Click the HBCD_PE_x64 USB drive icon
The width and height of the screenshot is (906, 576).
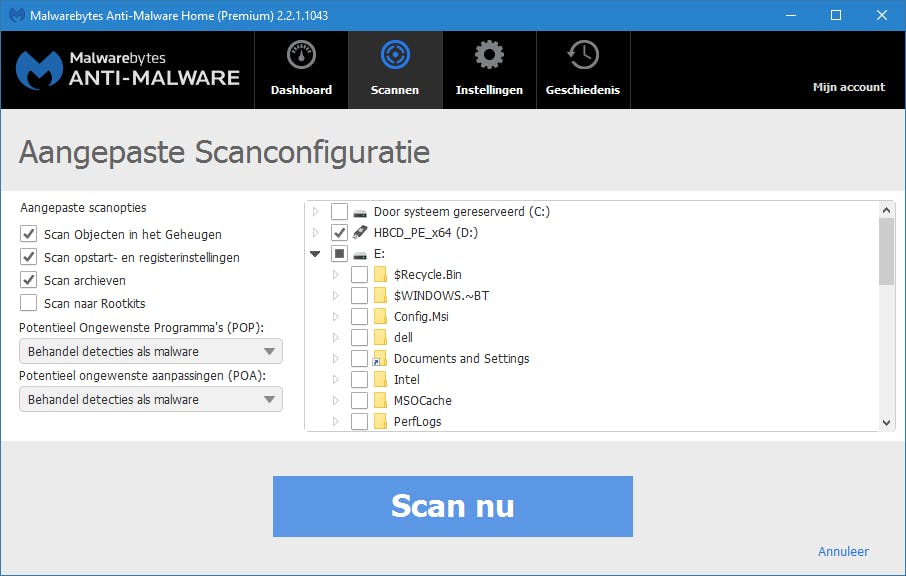[x=360, y=232]
